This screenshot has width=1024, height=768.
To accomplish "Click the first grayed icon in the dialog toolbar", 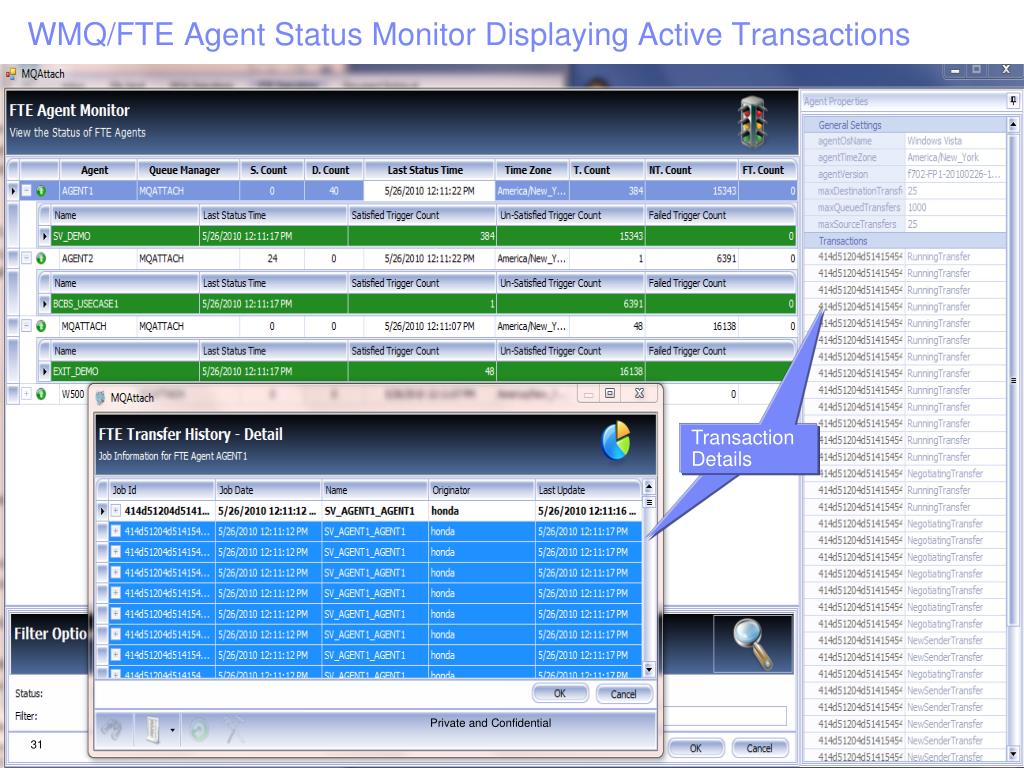I will pos(112,729).
